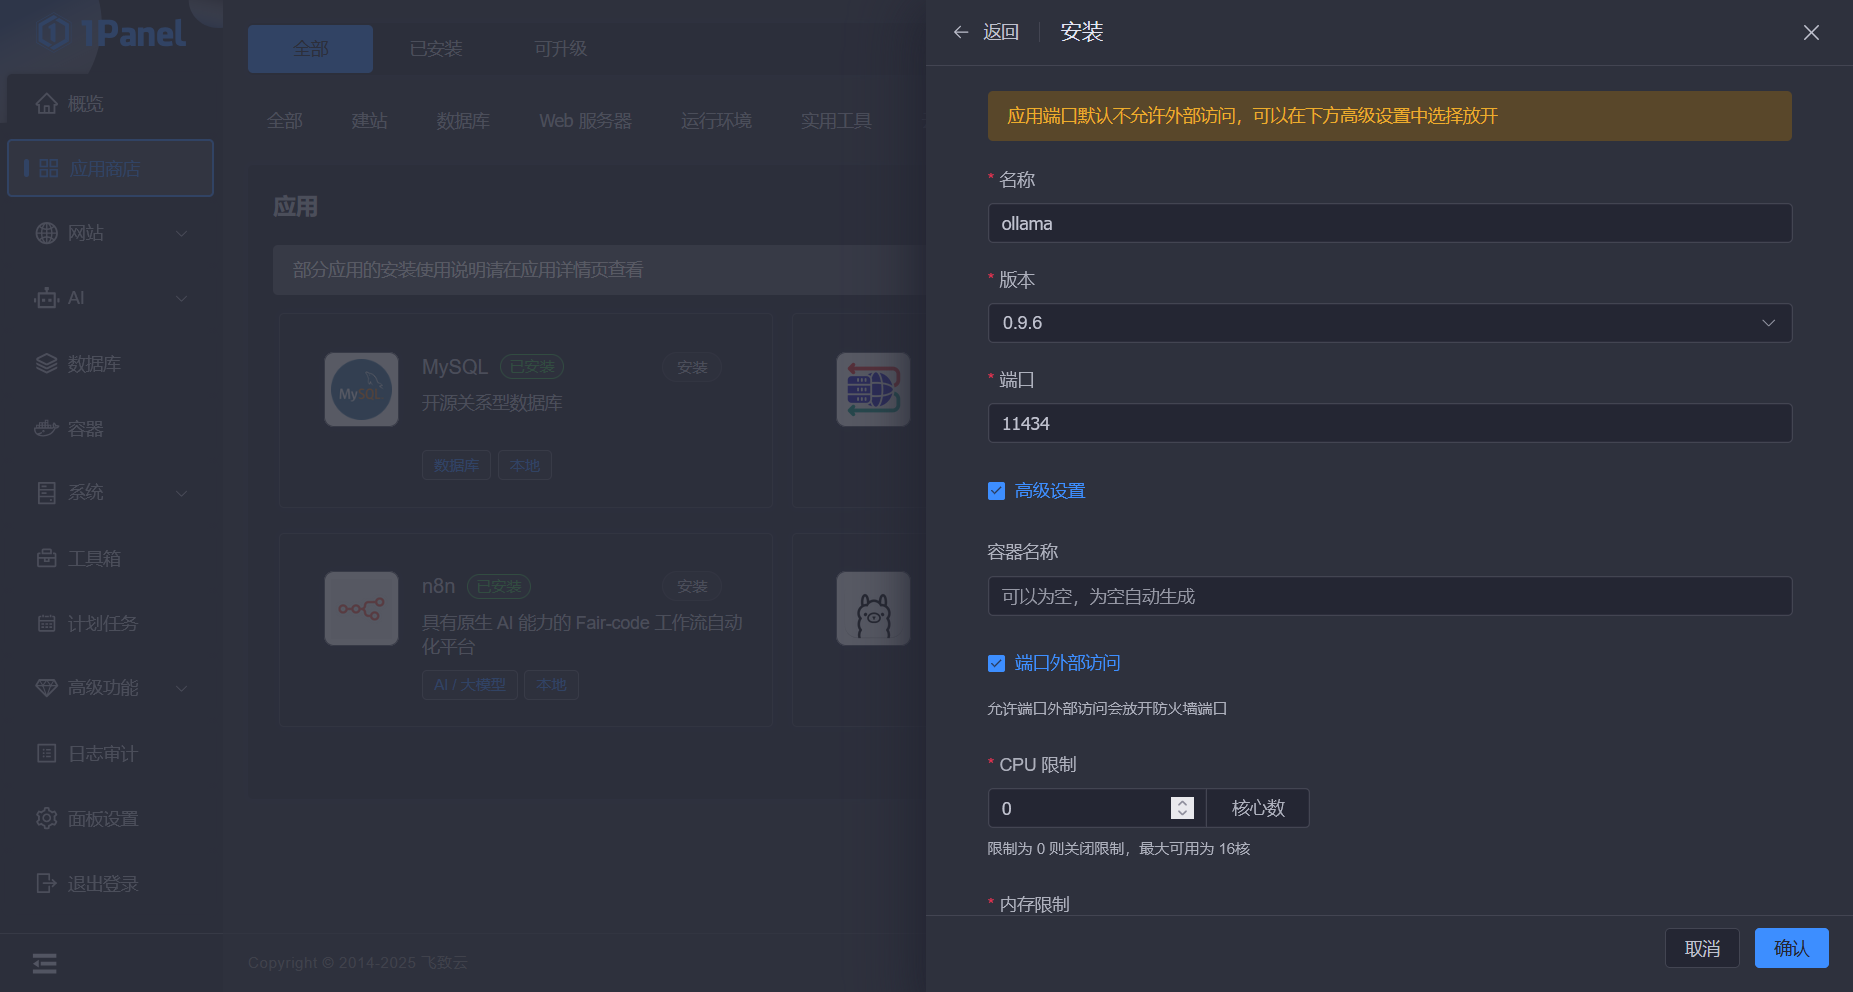Click the 系统 icon in sidebar
This screenshot has height=992, width=1853.
click(x=46, y=492)
